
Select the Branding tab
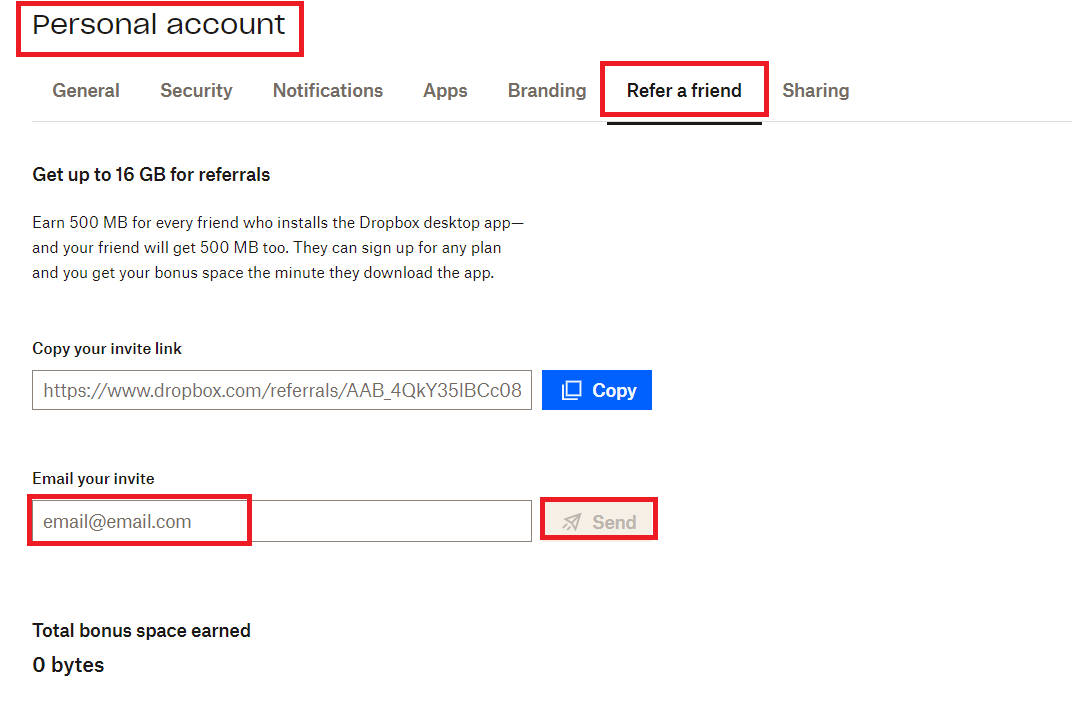tap(547, 90)
